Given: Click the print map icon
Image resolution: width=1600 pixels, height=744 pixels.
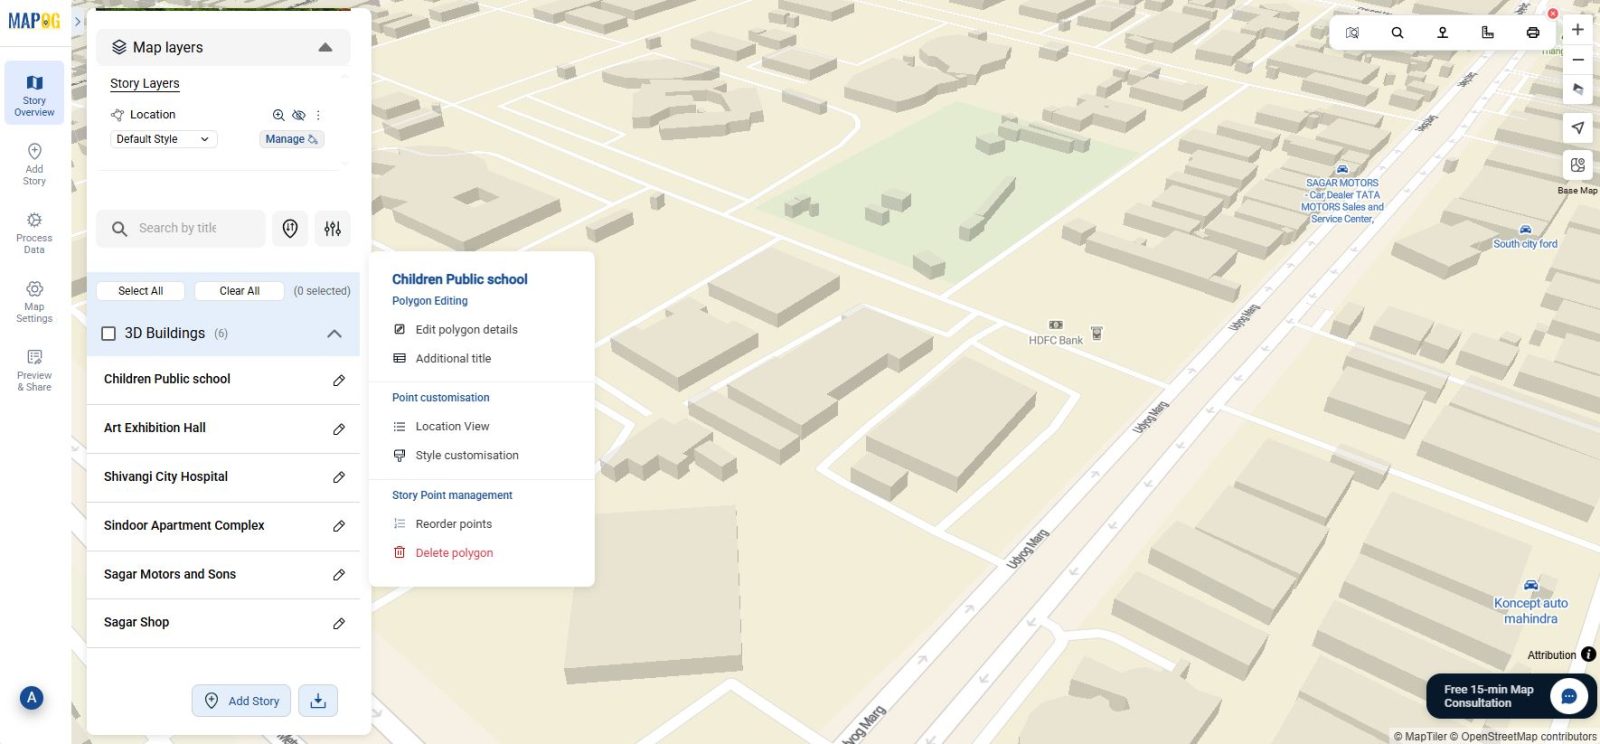Looking at the screenshot, I should pos(1532,33).
